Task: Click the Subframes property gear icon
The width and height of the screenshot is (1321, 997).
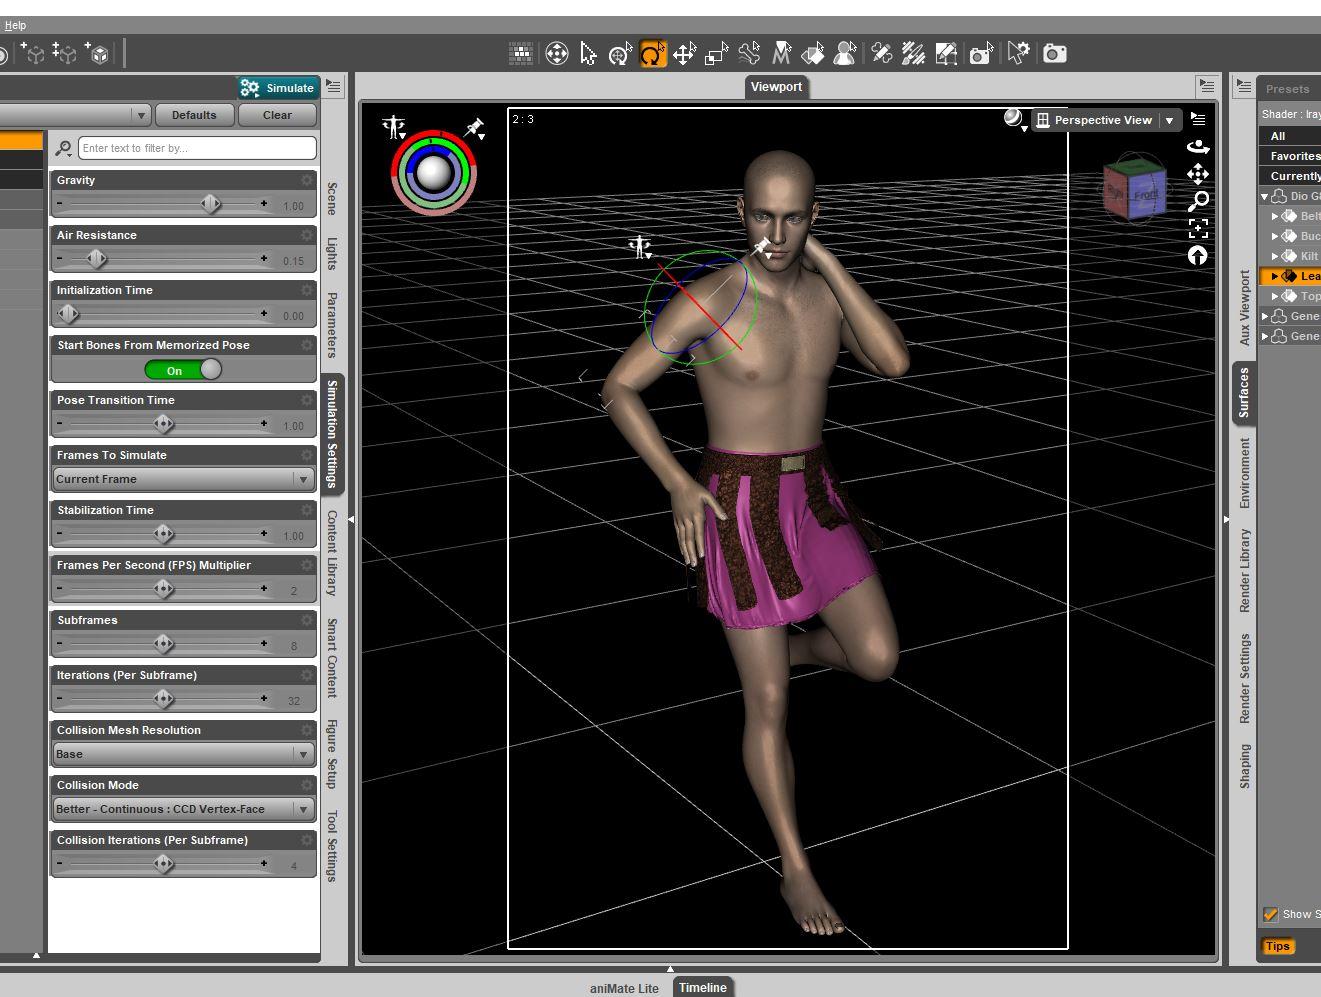Action: pos(306,620)
